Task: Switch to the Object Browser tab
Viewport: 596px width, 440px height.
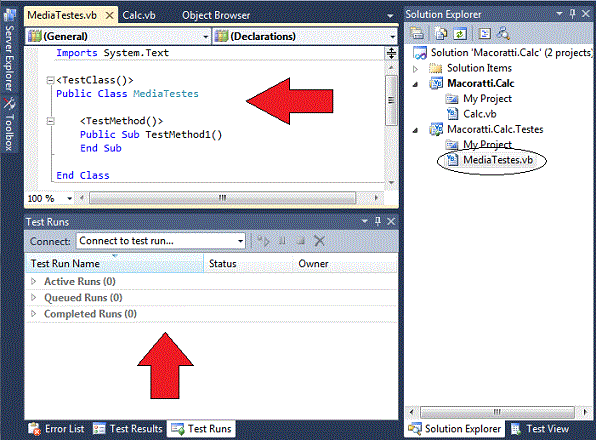Action: click(216, 16)
